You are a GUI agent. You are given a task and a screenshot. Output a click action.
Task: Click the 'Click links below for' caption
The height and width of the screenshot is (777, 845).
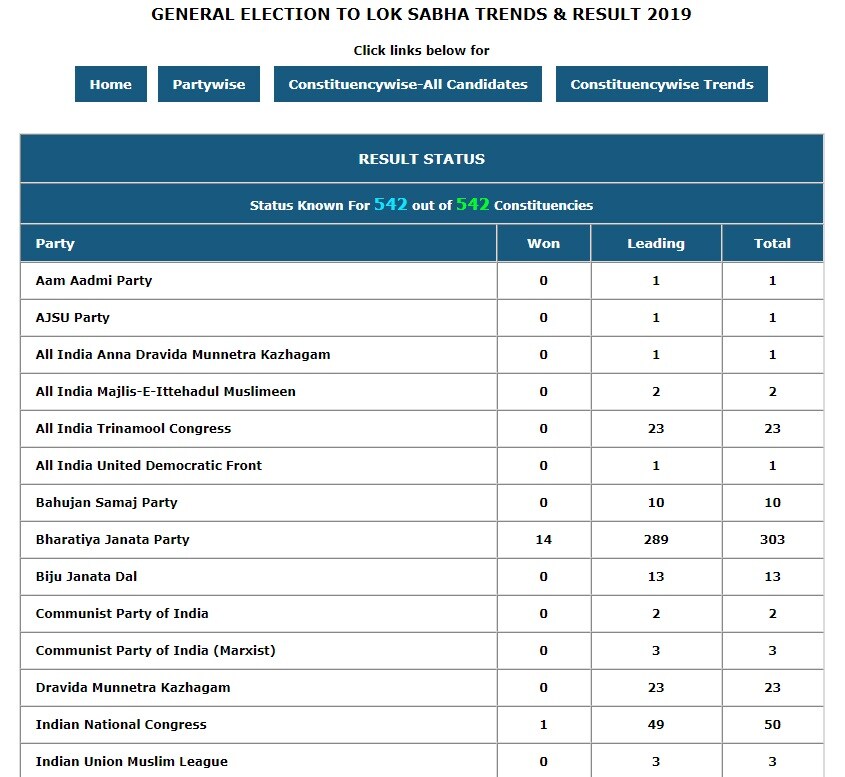click(421, 50)
